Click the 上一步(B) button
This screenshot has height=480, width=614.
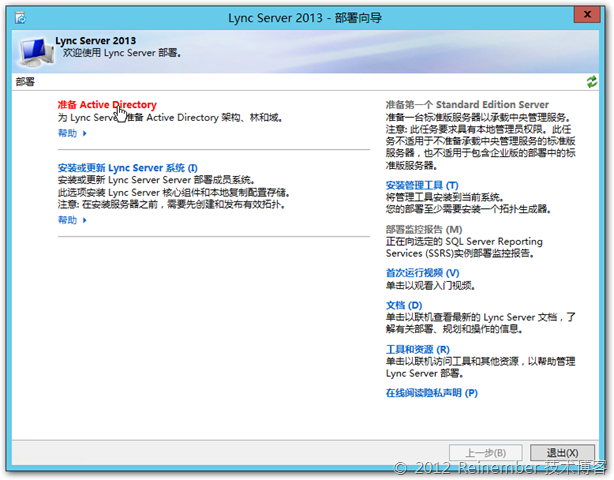coord(486,453)
